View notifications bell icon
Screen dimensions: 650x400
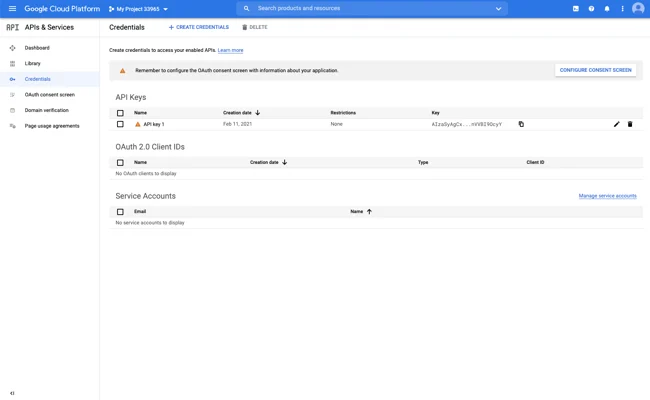click(x=607, y=9)
